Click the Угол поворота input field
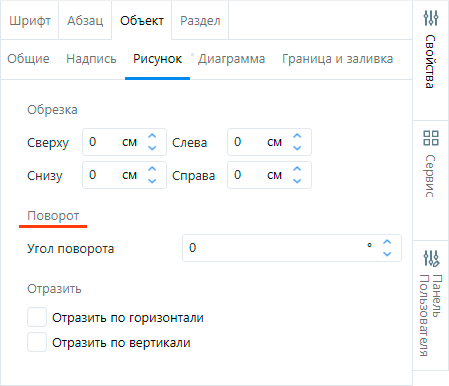 [x=292, y=248]
